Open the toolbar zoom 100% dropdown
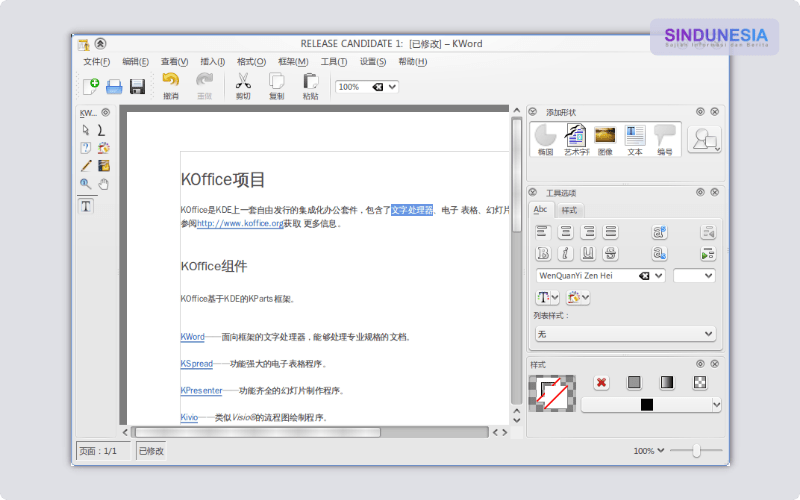Image resolution: width=800 pixels, height=500 pixels. click(x=392, y=87)
